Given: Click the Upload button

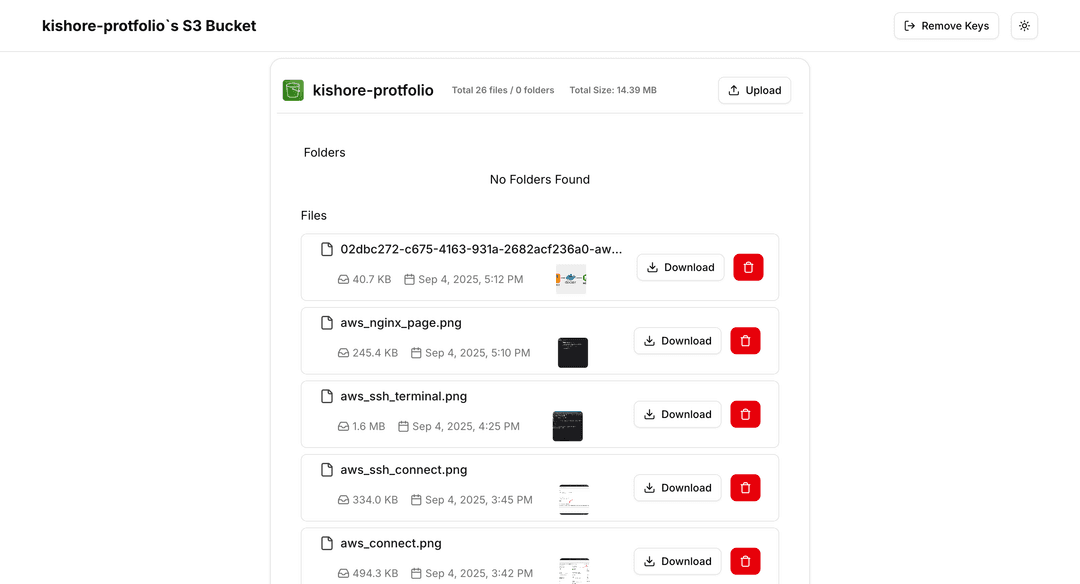Looking at the screenshot, I should [x=754, y=90].
